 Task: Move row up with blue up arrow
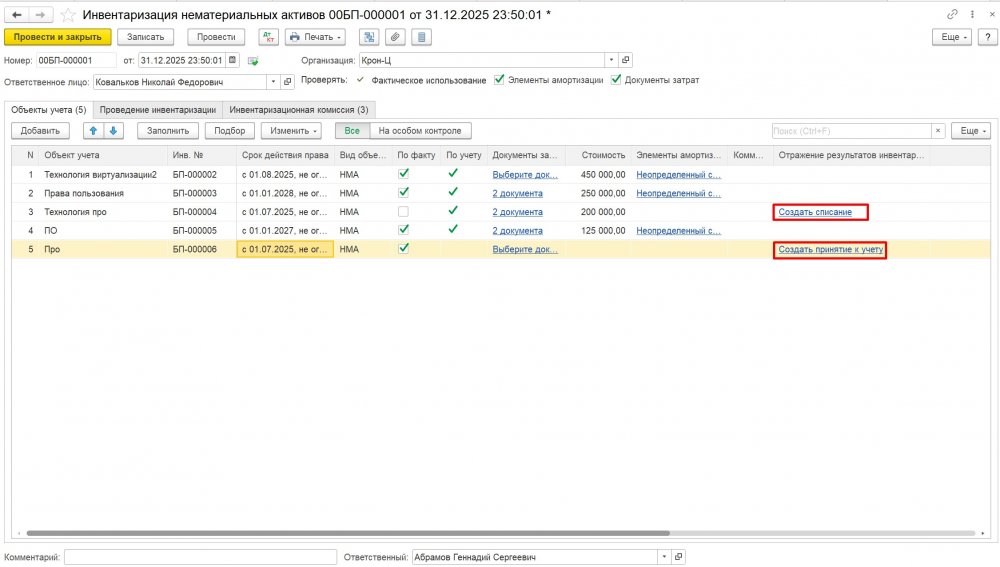click(93, 131)
